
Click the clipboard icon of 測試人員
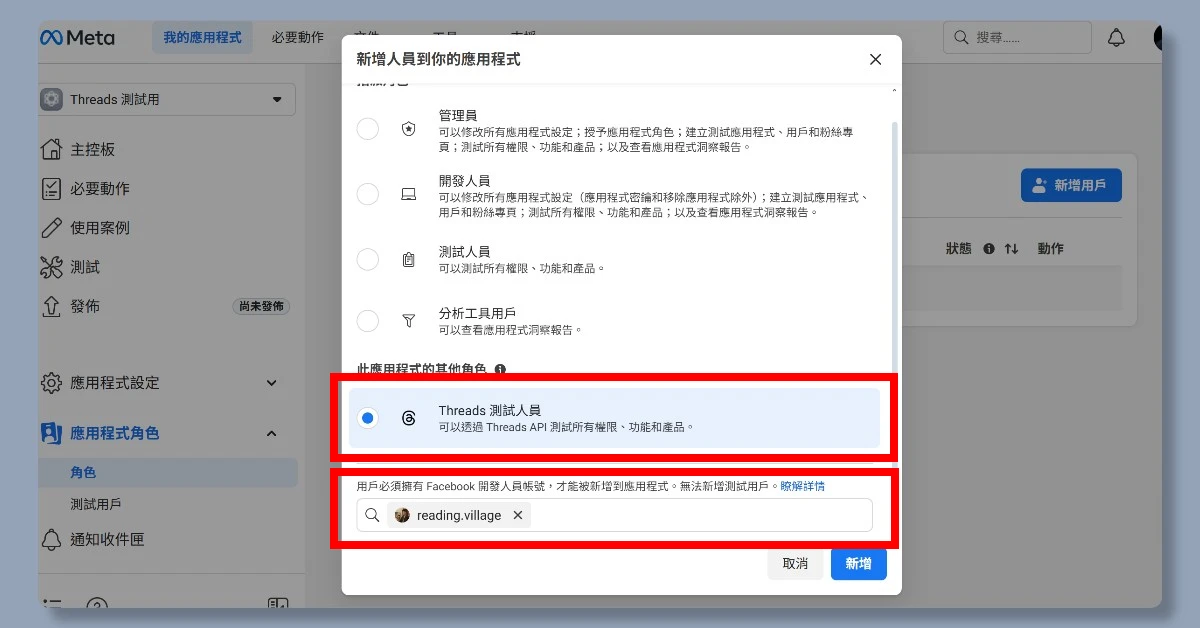(x=408, y=259)
